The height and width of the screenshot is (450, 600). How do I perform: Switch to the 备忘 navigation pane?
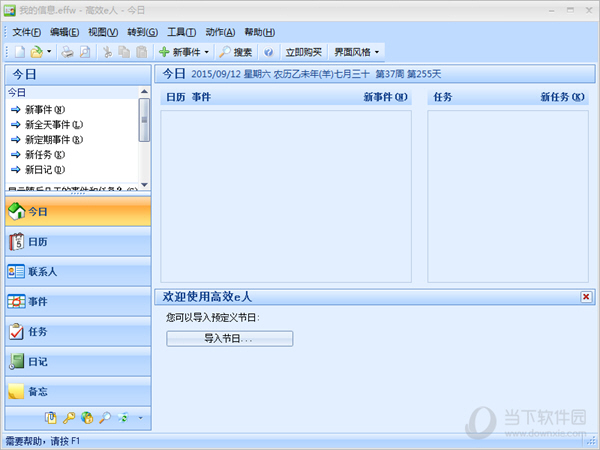(78, 392)
